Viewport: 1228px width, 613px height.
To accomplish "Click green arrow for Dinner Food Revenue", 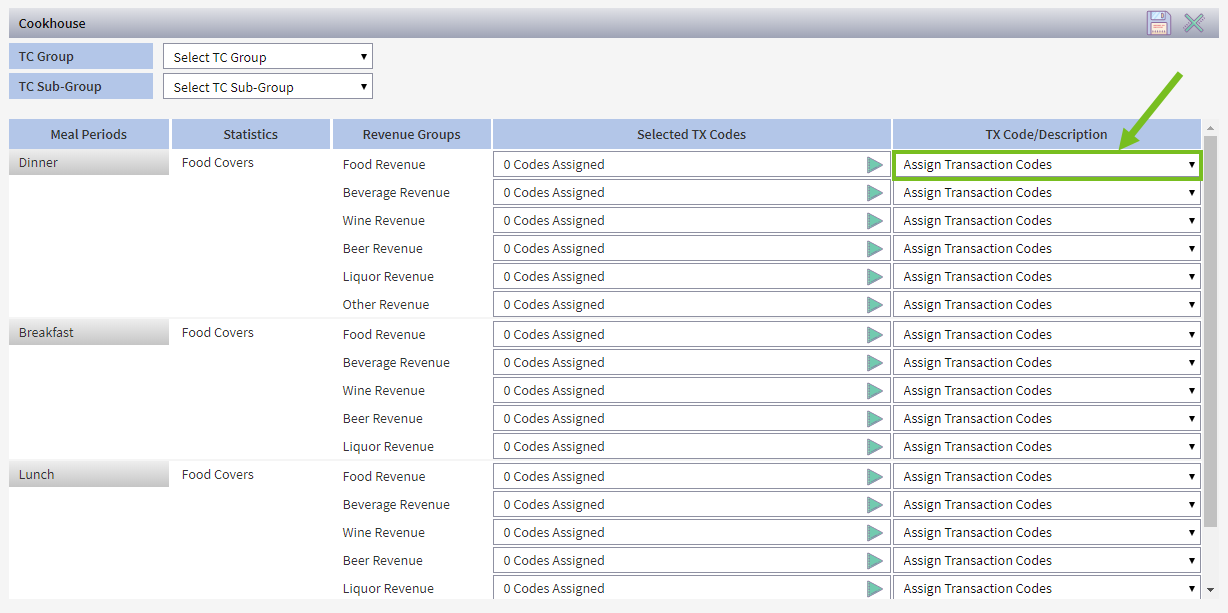I will [875, 165].
